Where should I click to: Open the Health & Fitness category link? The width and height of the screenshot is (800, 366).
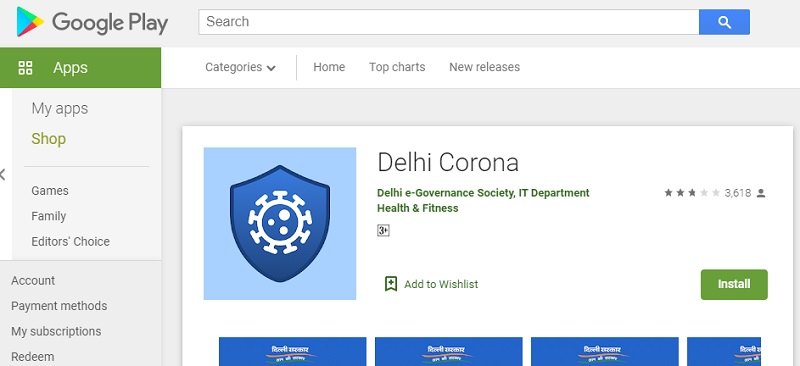[x=417, y=208]
